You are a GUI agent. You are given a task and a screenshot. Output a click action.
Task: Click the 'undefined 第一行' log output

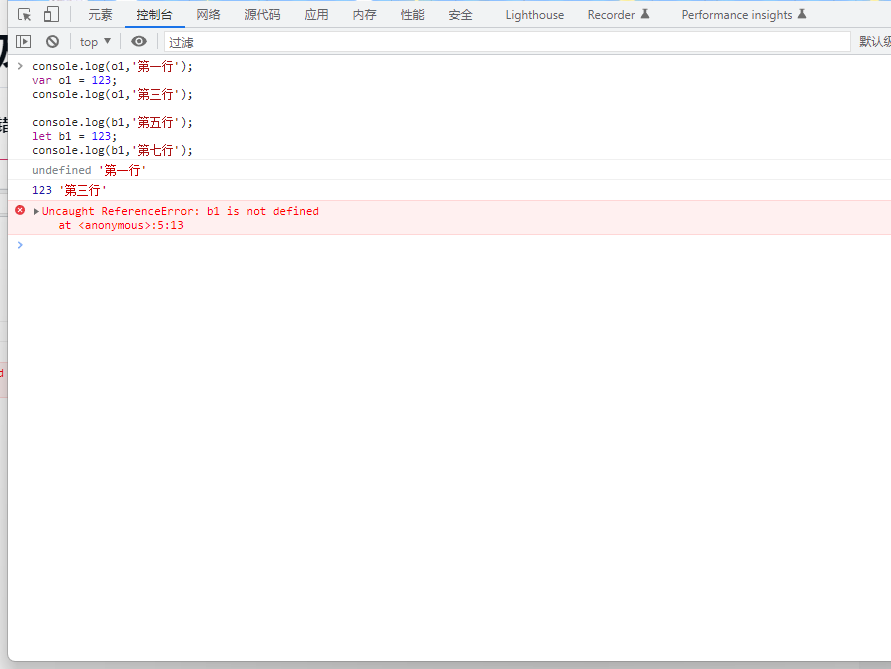(89, 170)
